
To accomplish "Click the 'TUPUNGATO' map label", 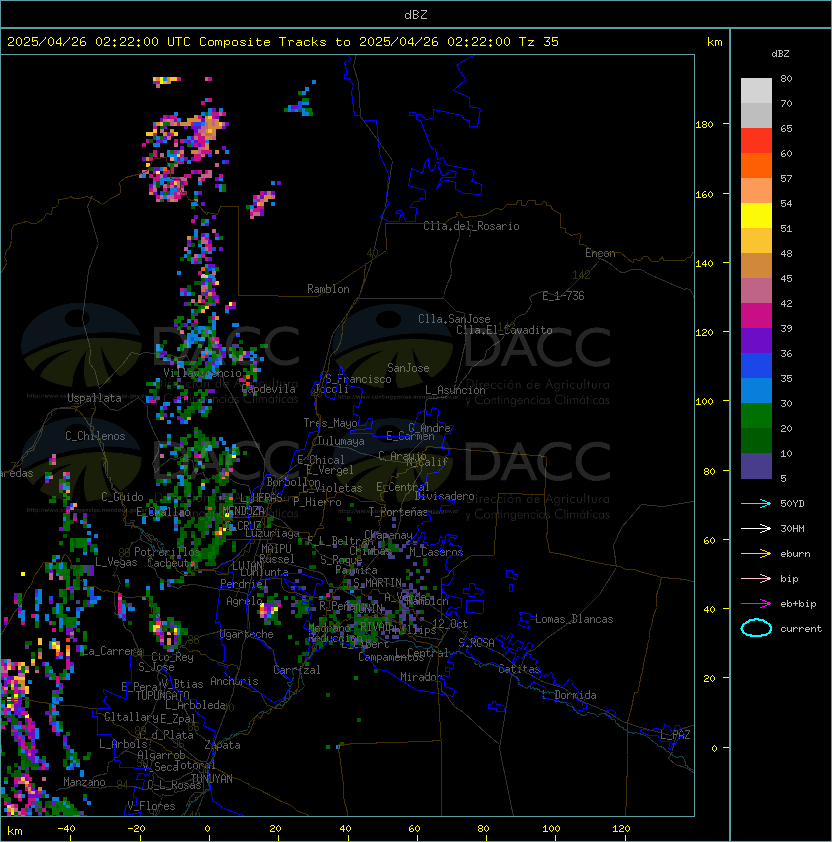I will pos(162,695).
